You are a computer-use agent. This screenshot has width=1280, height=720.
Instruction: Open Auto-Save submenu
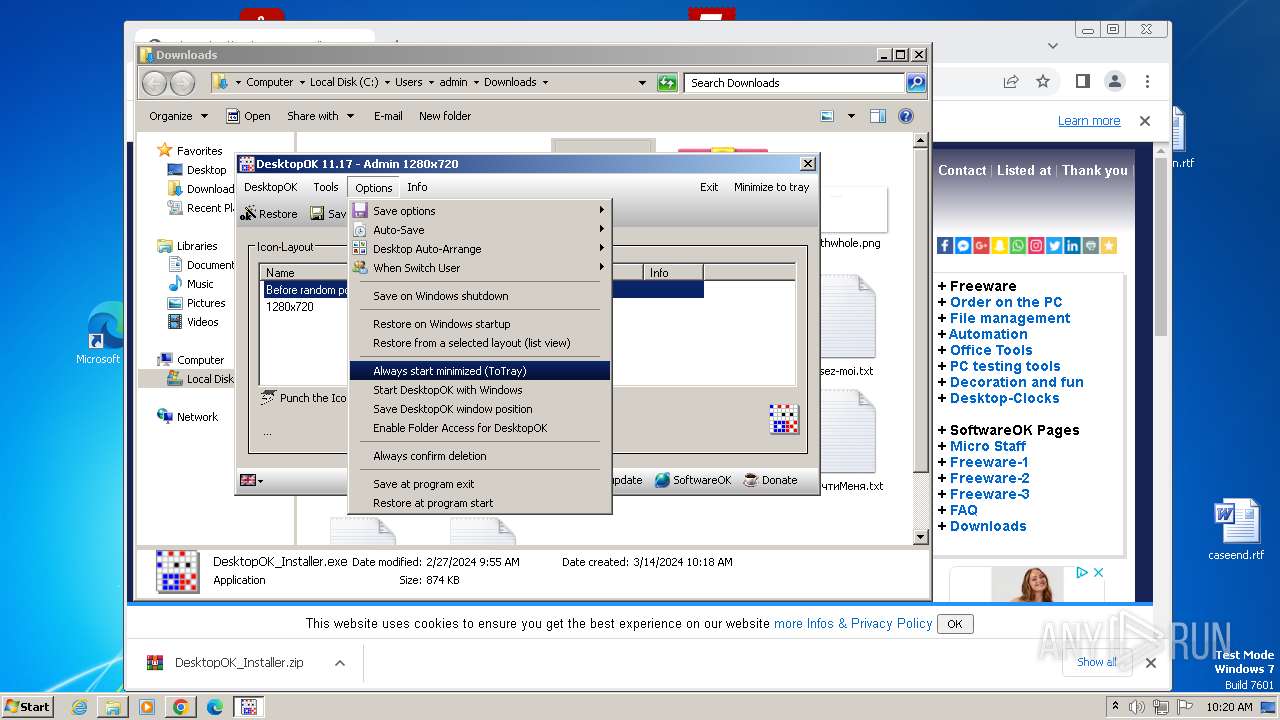(x=479, y=230)
